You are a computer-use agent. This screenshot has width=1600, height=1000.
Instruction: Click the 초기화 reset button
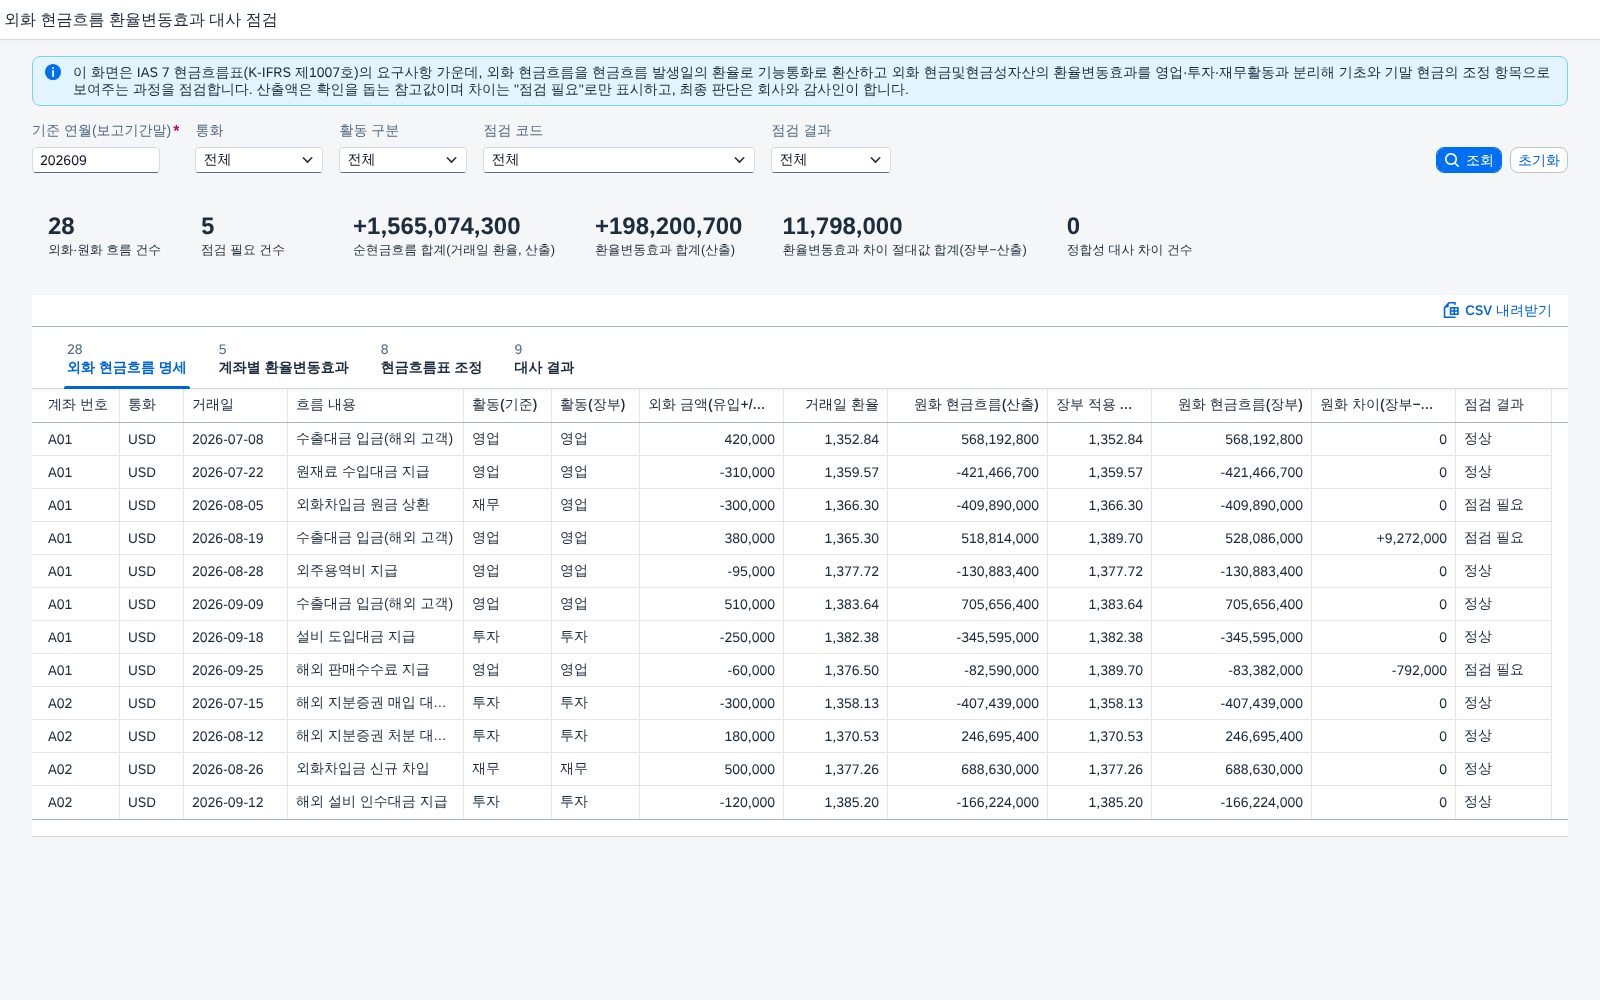tap(1538, 160)
